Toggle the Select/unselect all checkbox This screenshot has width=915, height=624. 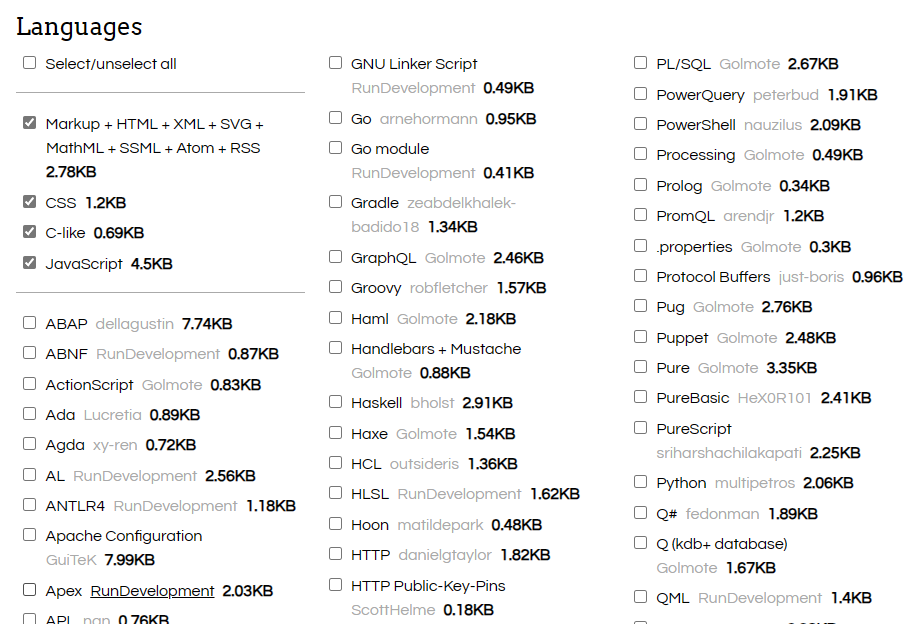click(x=29, y=62)
